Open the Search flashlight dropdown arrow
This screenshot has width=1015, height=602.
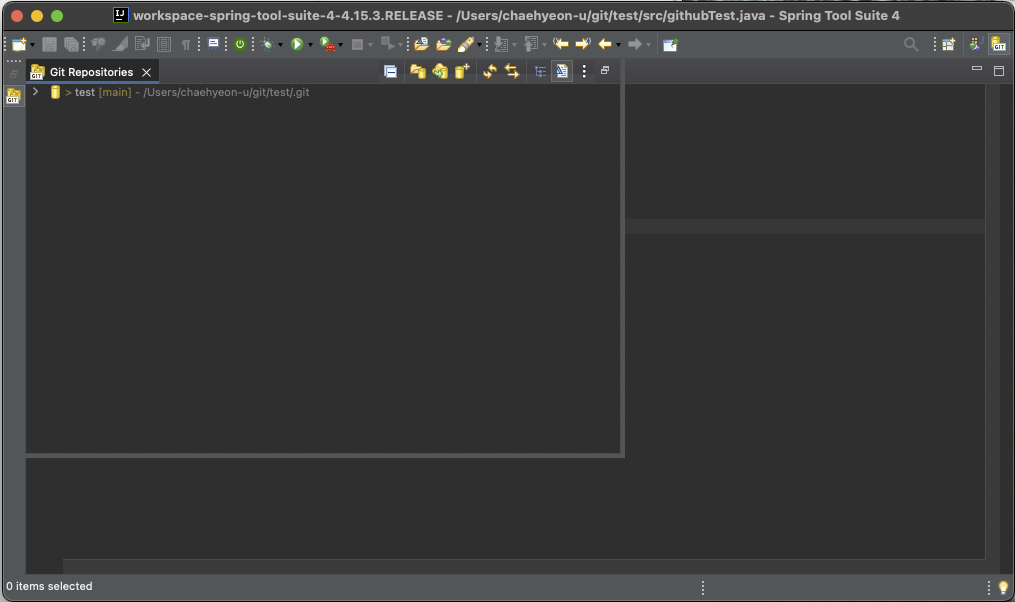tap(479, 45)
